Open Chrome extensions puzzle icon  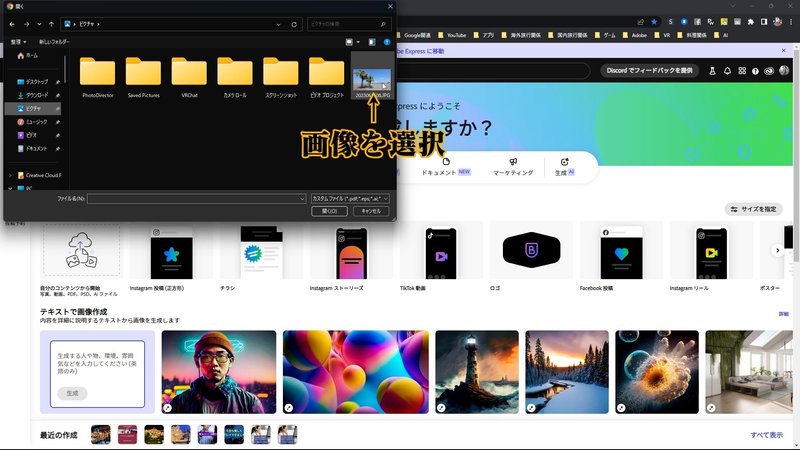(751, 22)
